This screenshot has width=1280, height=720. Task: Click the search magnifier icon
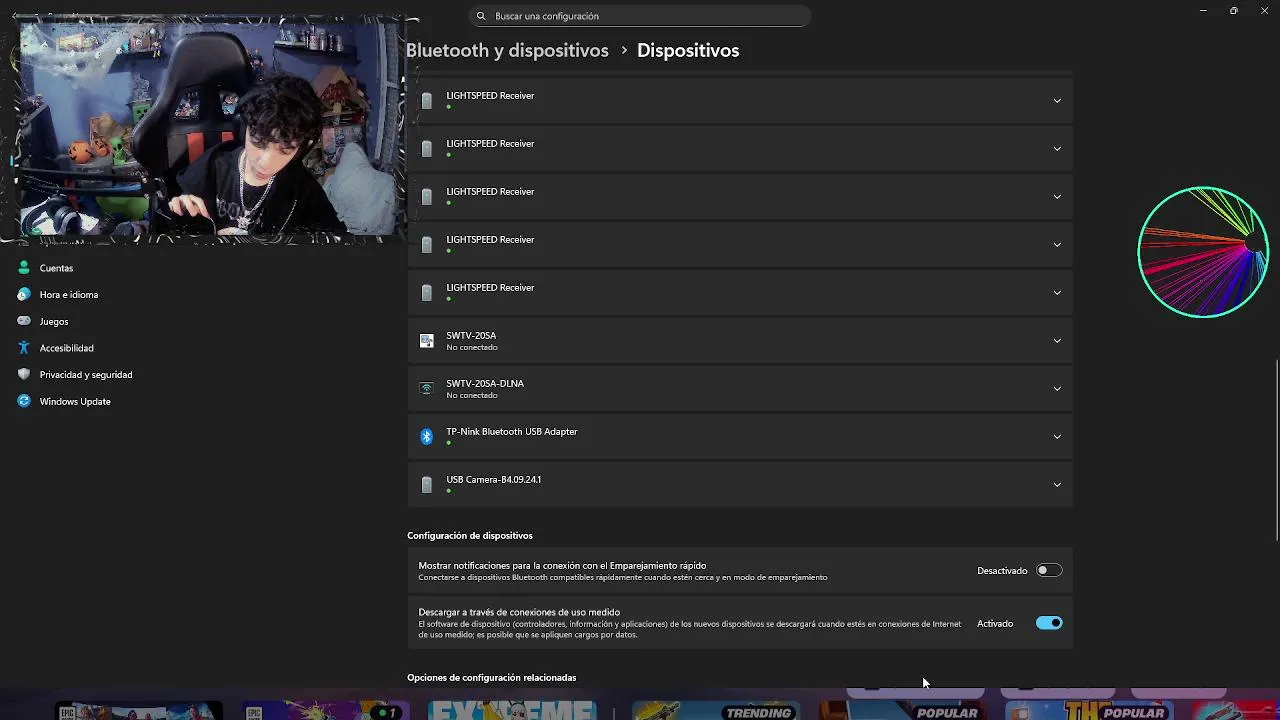(481, 16)
